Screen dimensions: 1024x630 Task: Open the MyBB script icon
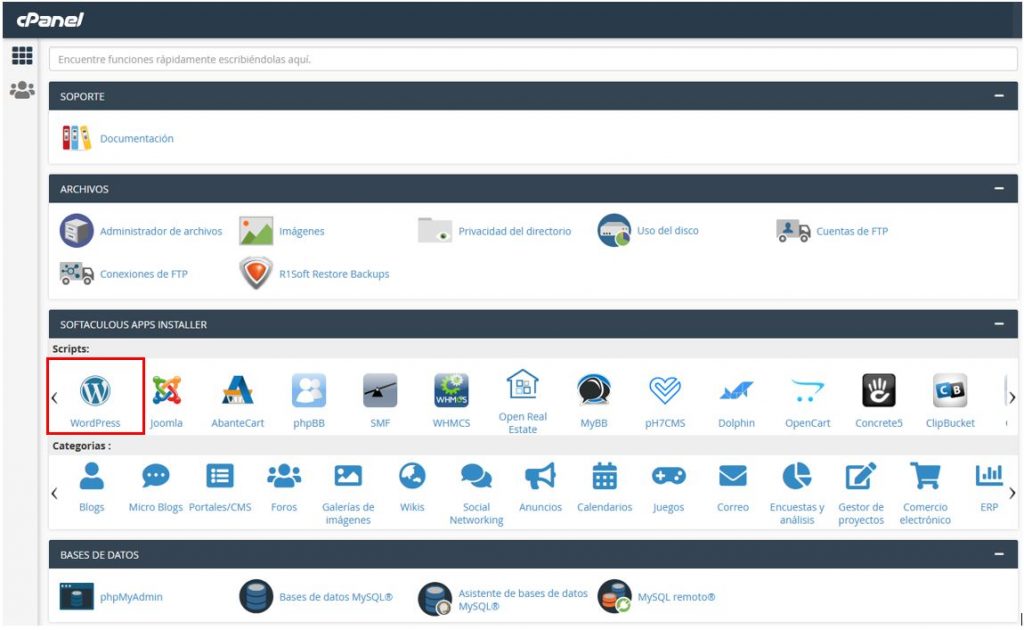coord(594,390)
